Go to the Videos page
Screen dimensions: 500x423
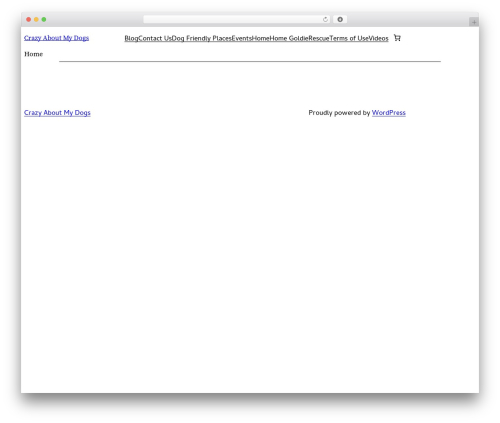coord(378,38)
